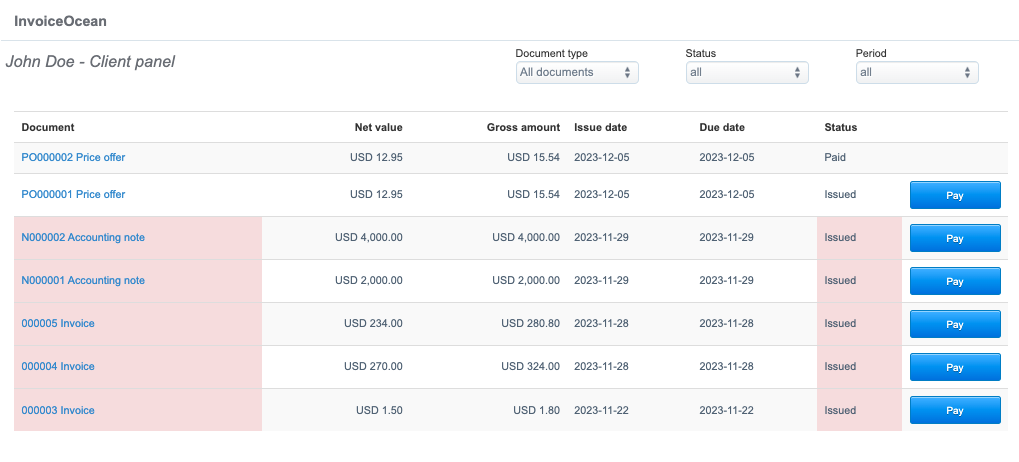Click the Due date column header
Screen dimensions: 1019x462
pyautogui.click(x=721, y=127)
